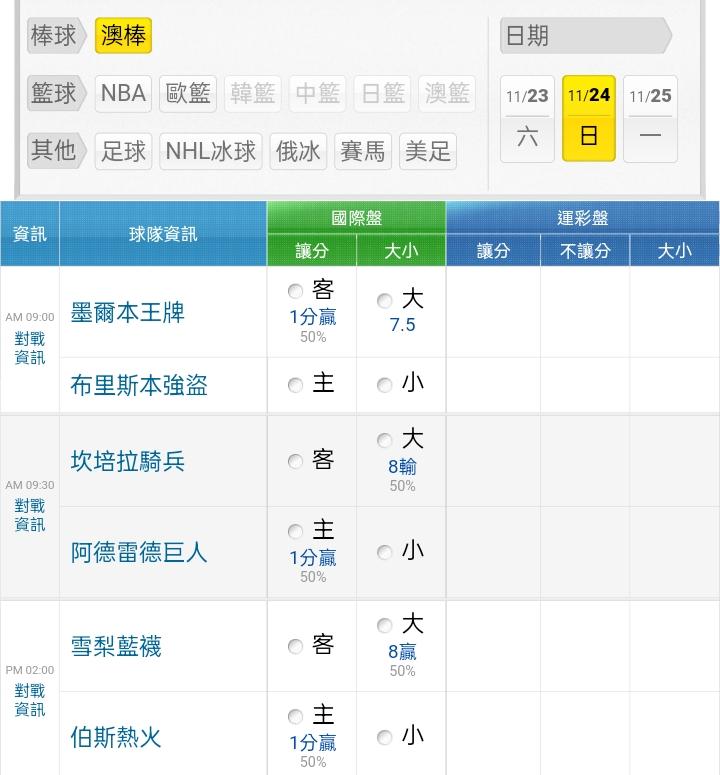
Task: Click the 8輸 over/under value
Action: coord(402,467)
